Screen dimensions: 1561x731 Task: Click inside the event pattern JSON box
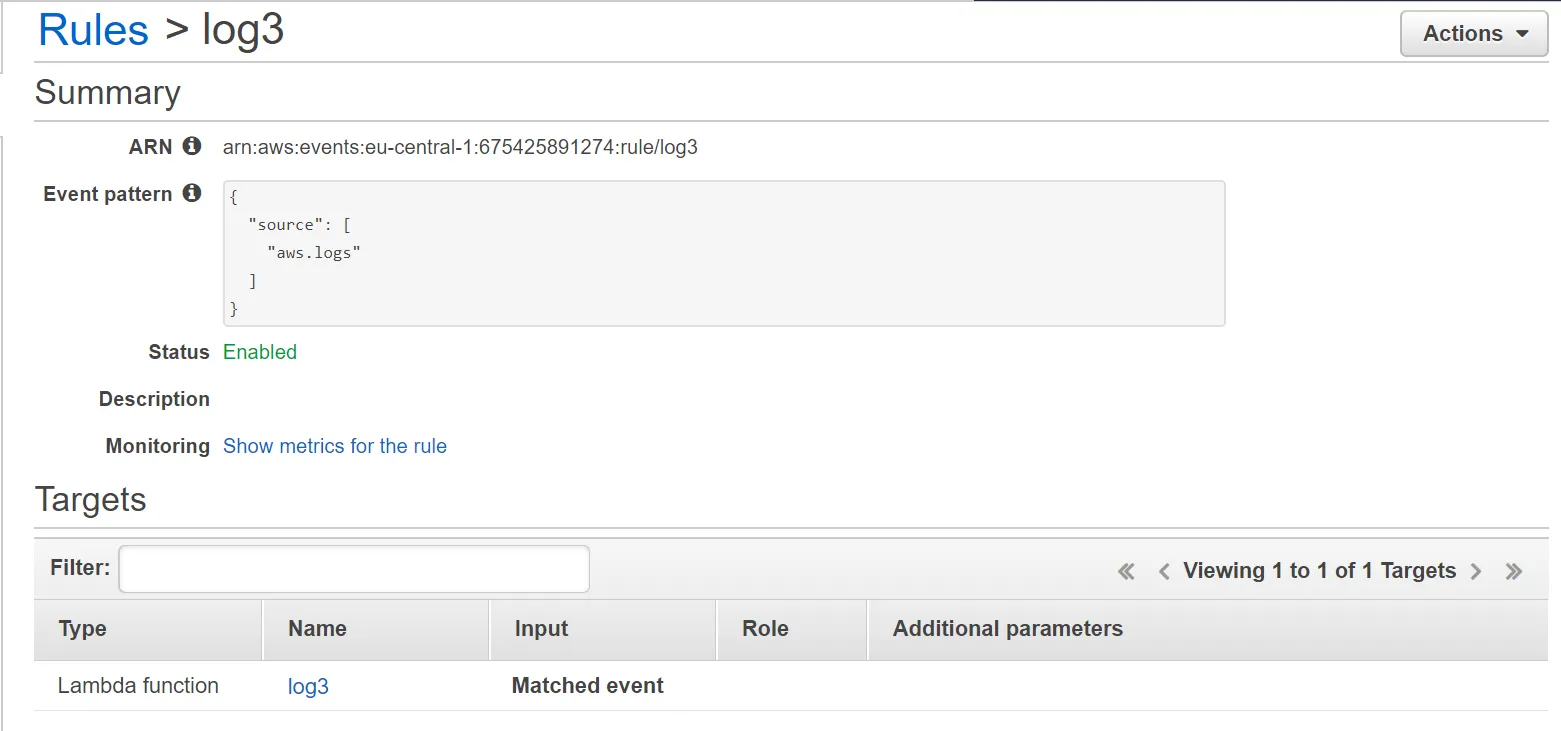[x=723, y=253]
